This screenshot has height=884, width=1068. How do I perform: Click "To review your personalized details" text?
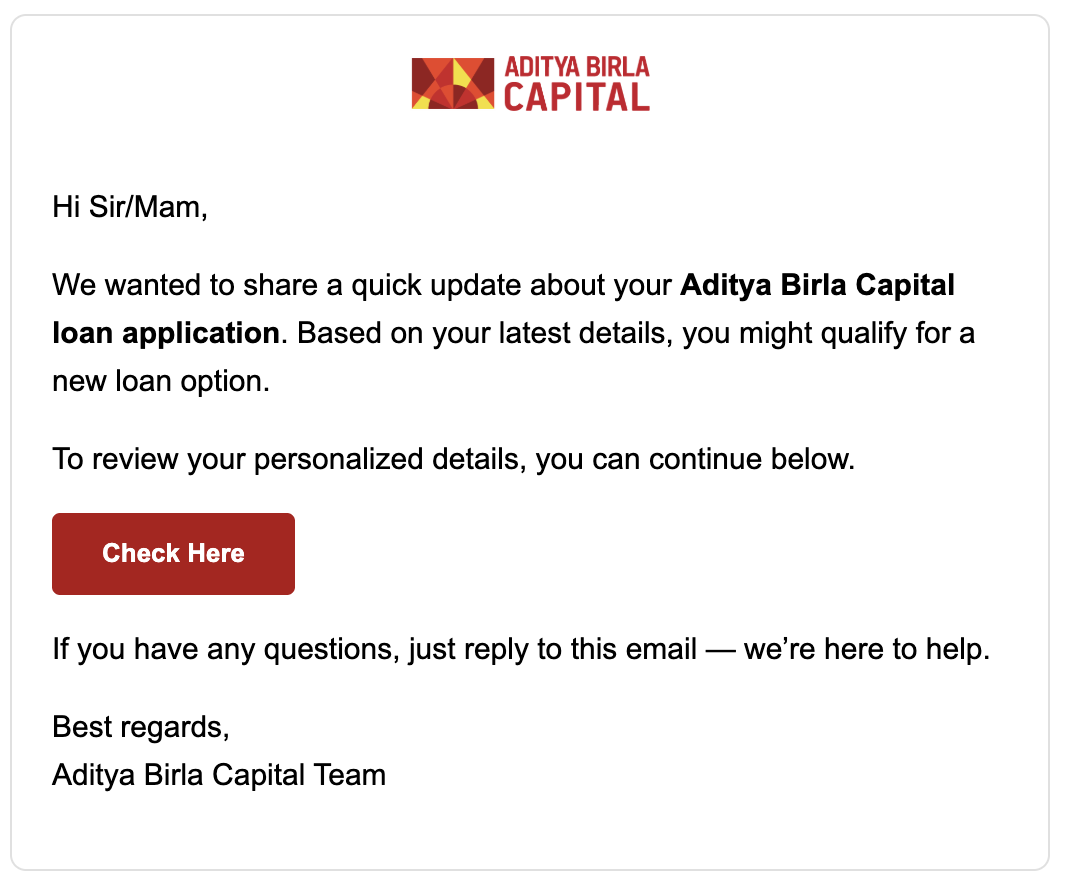[289, 459]
